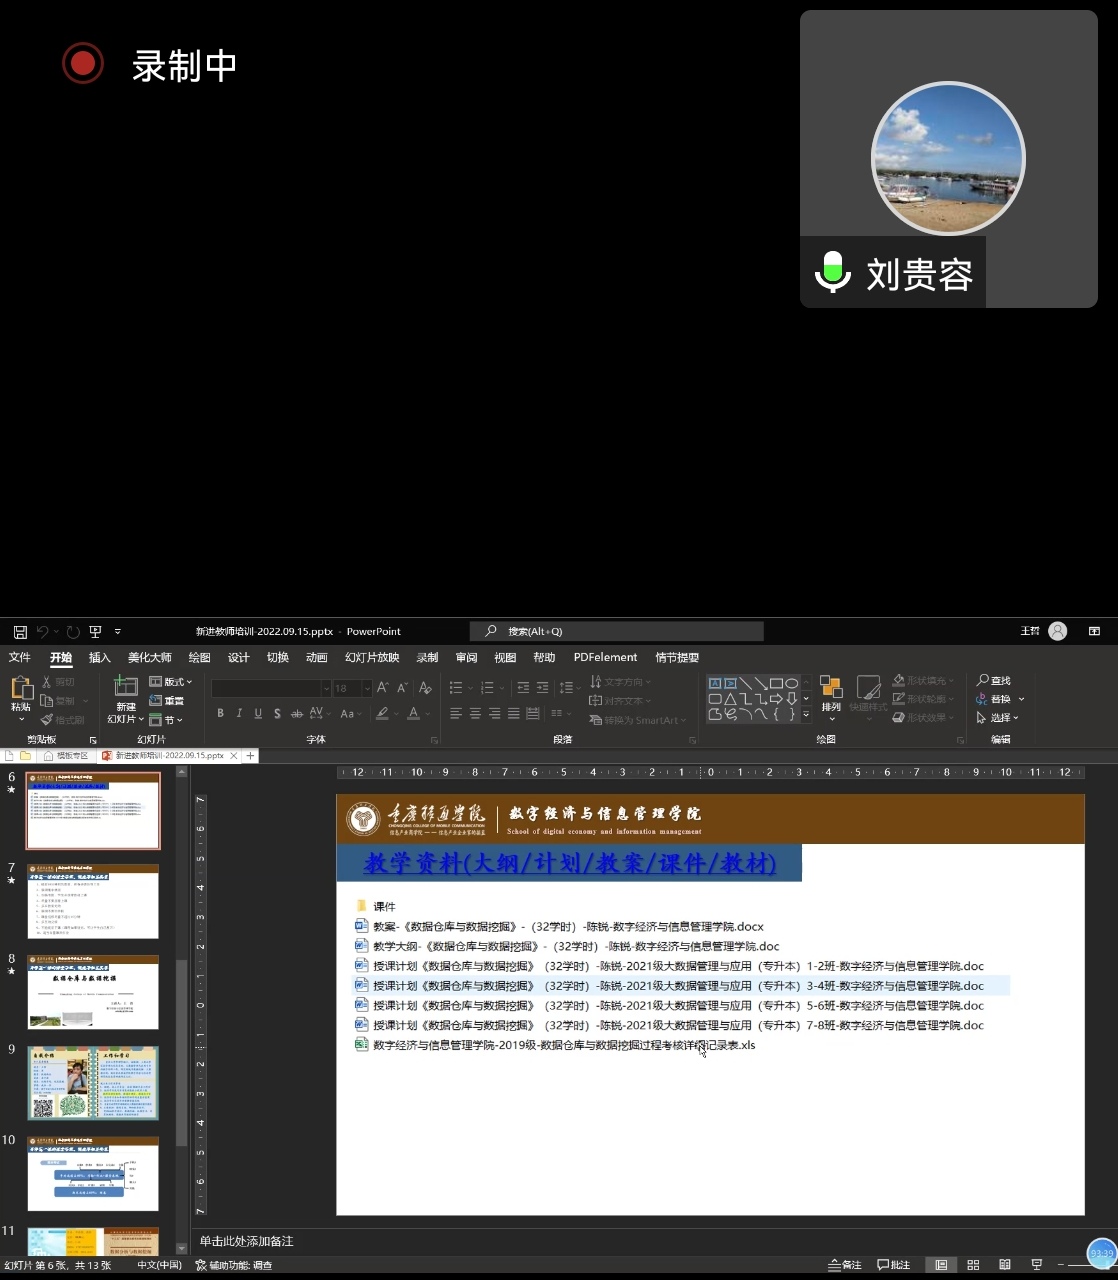This screenshot has height=1280, width=1118.
Task: Click the Save icon in quick access toolbar
Action: (20, 632)
